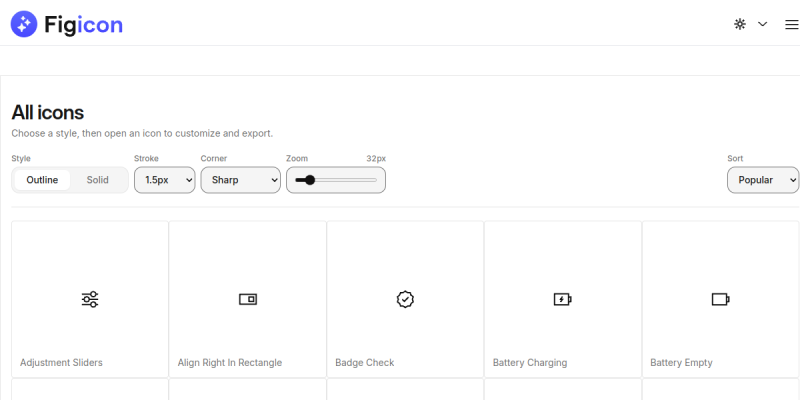Open the Battery Charging icon

tap(563, 299)
